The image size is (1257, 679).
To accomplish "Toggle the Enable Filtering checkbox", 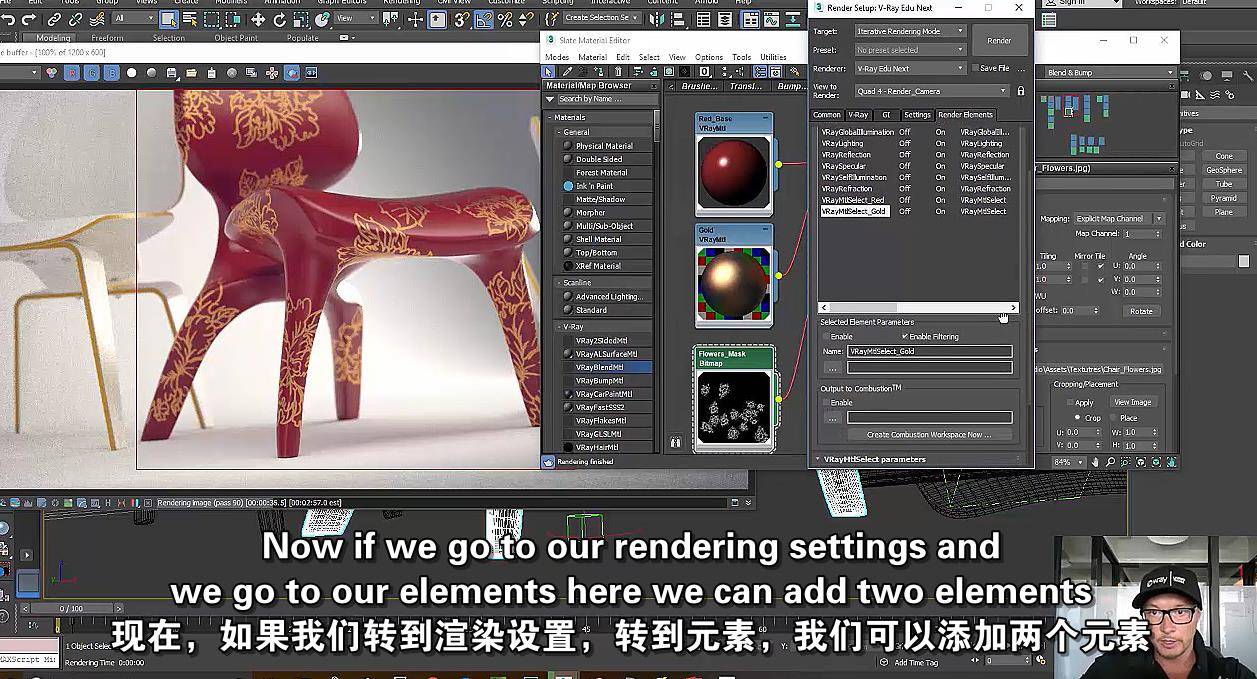I will coord(904,337).
